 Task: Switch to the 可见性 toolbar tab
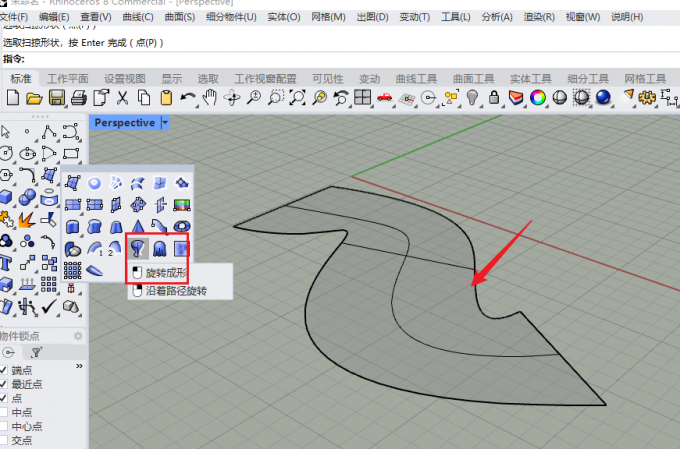(x=328, y=79)
